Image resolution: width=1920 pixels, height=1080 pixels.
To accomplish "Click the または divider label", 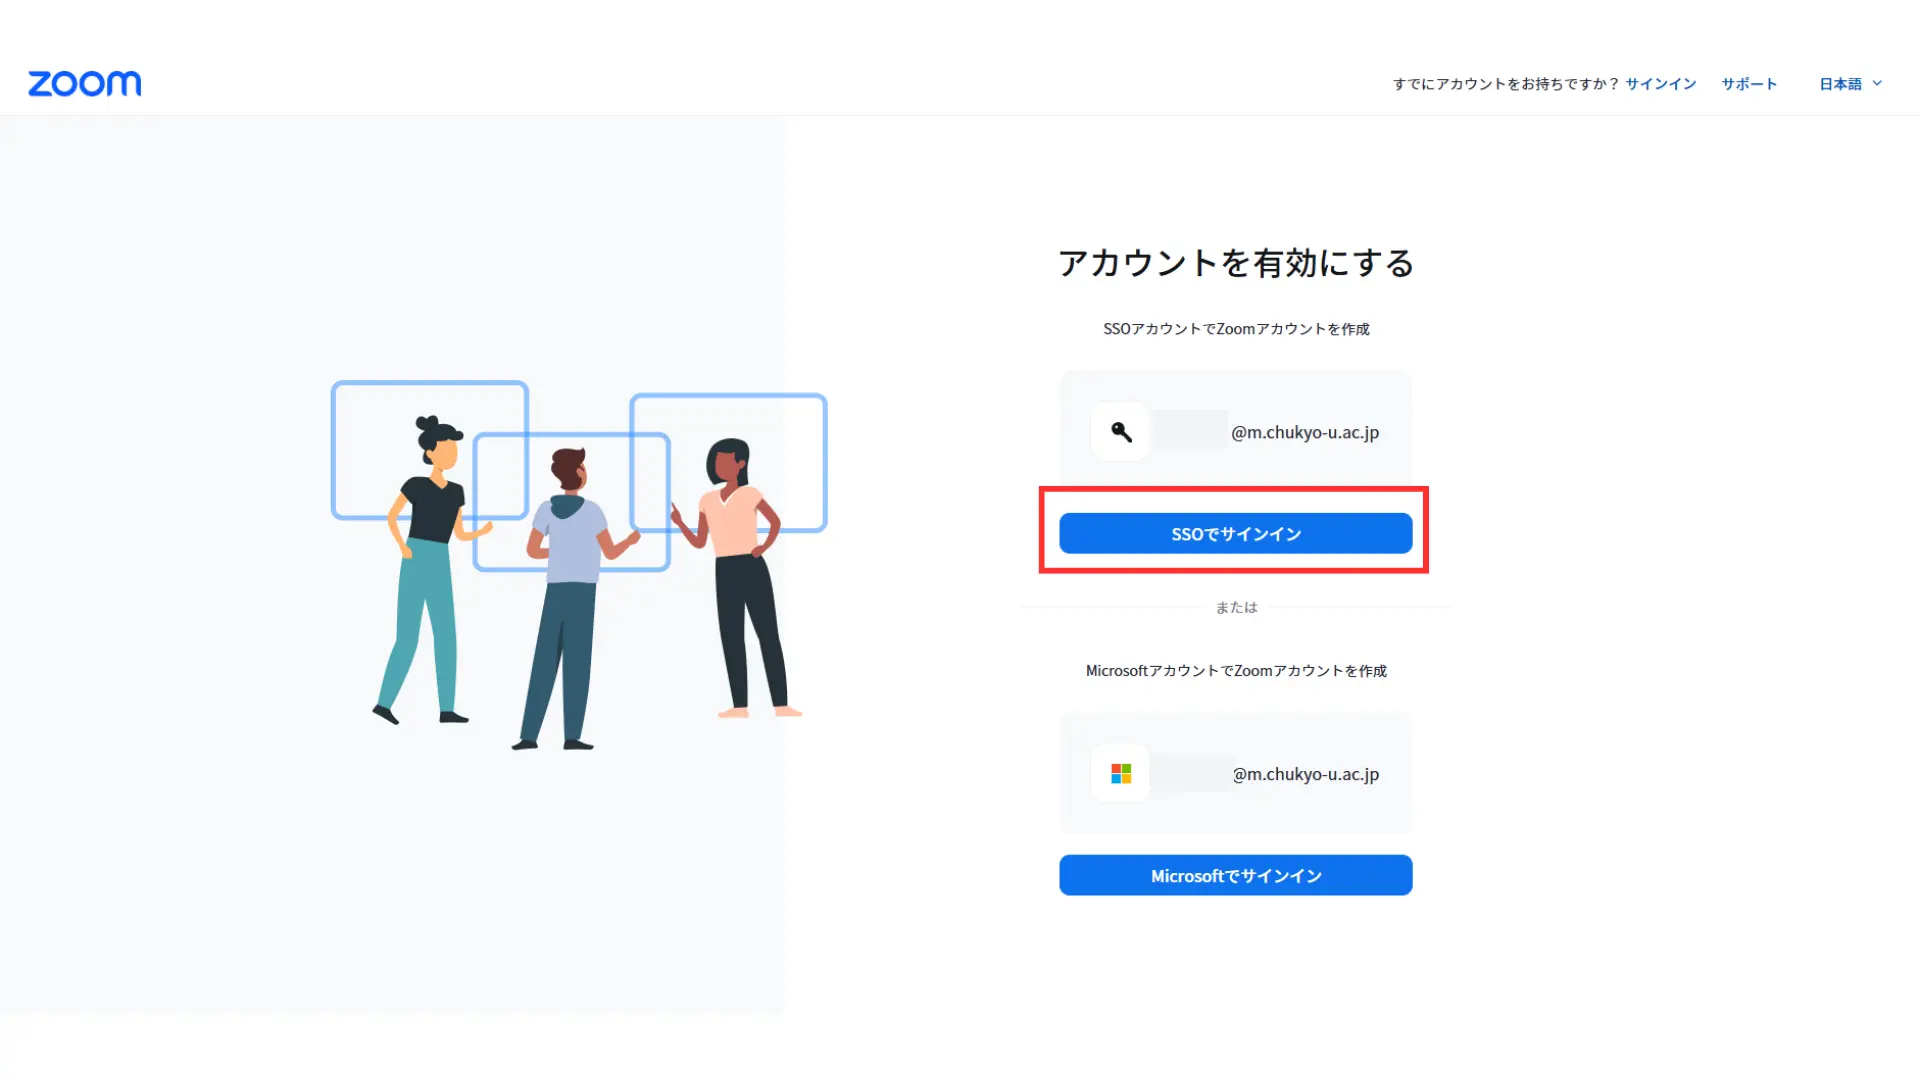I will (x=1236, y=607).
